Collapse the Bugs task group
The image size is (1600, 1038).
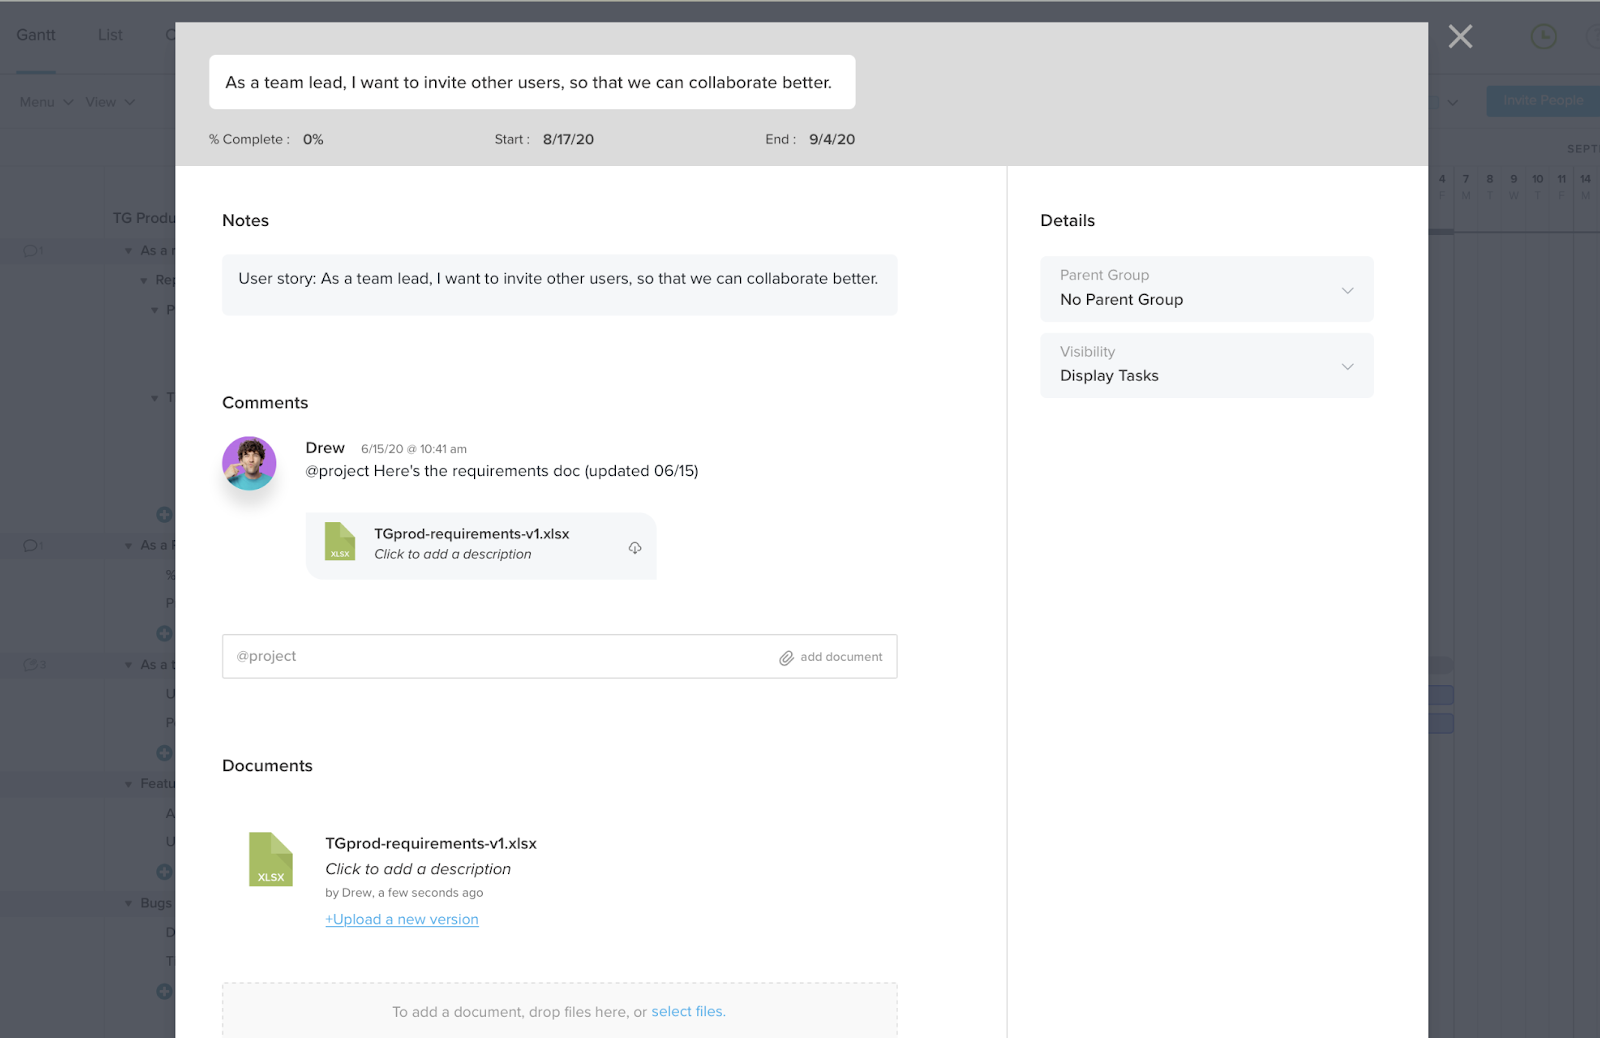[127, 903]
